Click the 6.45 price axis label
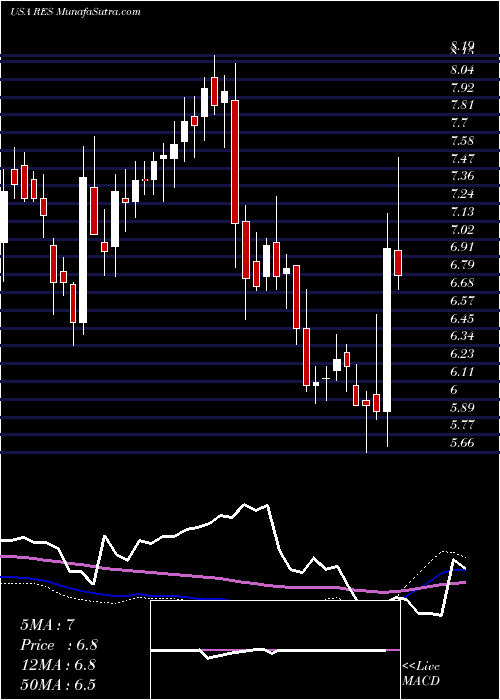This screenshot has height=700, width=500. 463,318
